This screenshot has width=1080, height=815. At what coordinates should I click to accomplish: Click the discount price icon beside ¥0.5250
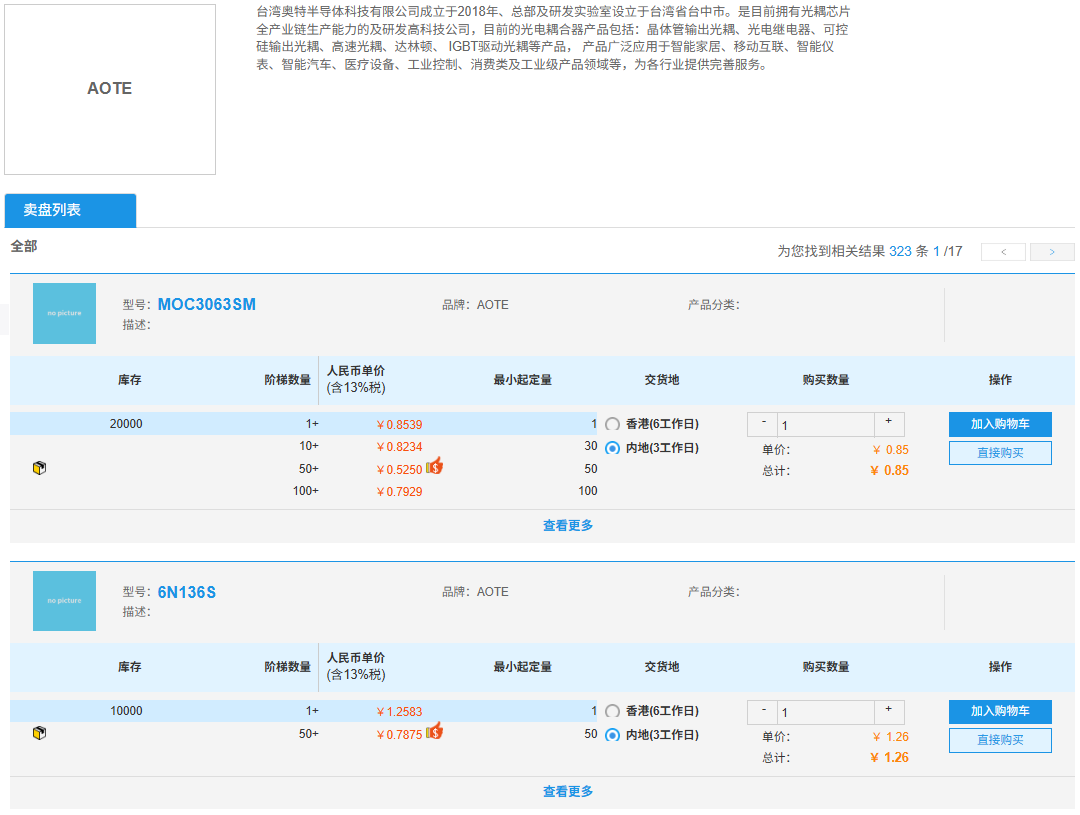click(434, 467)
